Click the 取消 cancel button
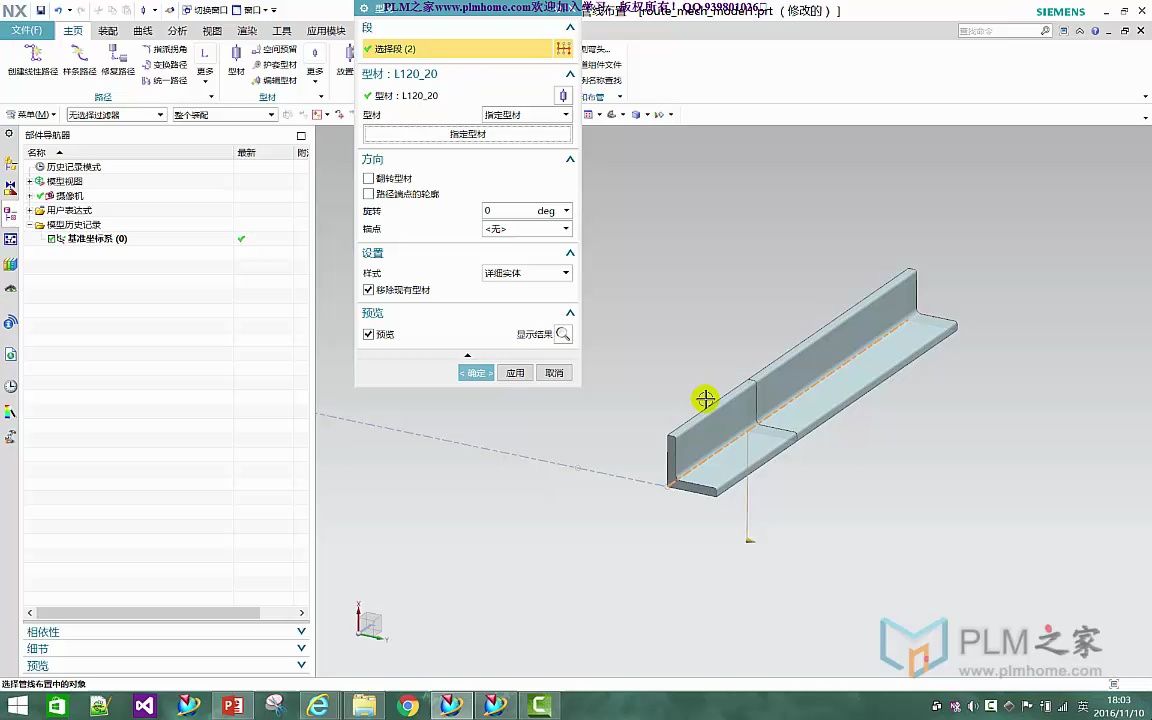The height and width of the screenshot is (720, 1152). [554, 373]
